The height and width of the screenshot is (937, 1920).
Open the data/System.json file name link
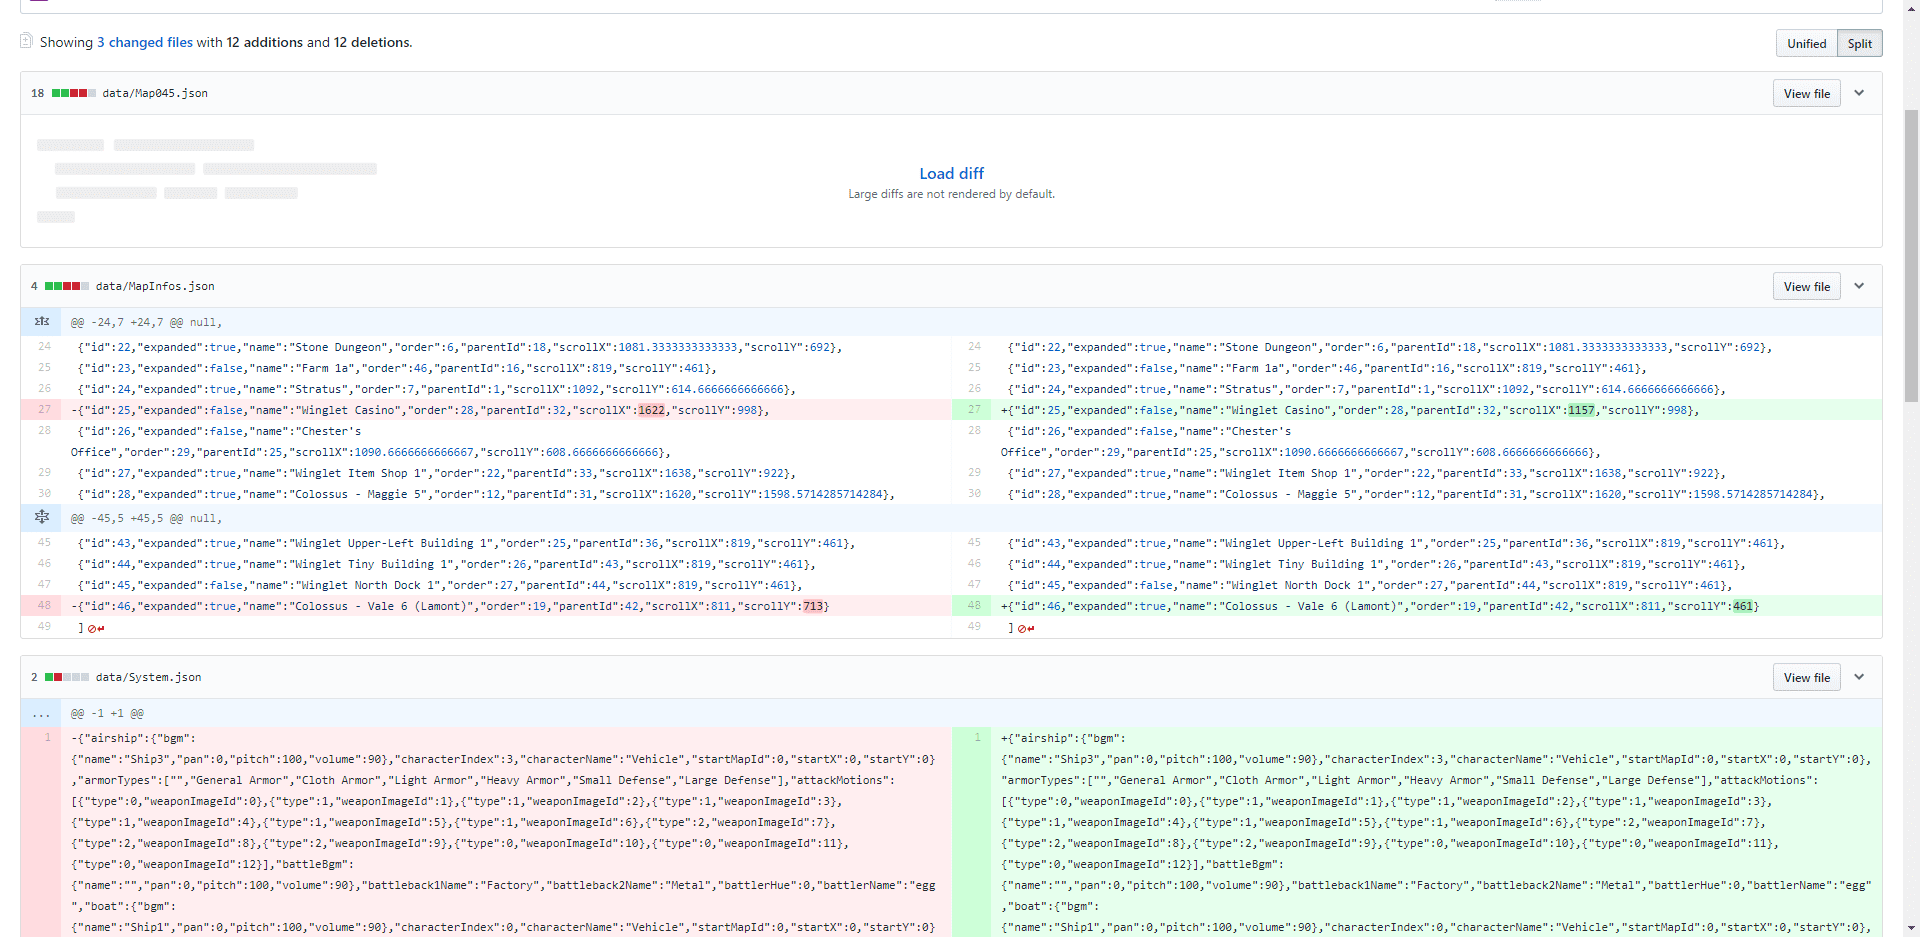(148, 677)
